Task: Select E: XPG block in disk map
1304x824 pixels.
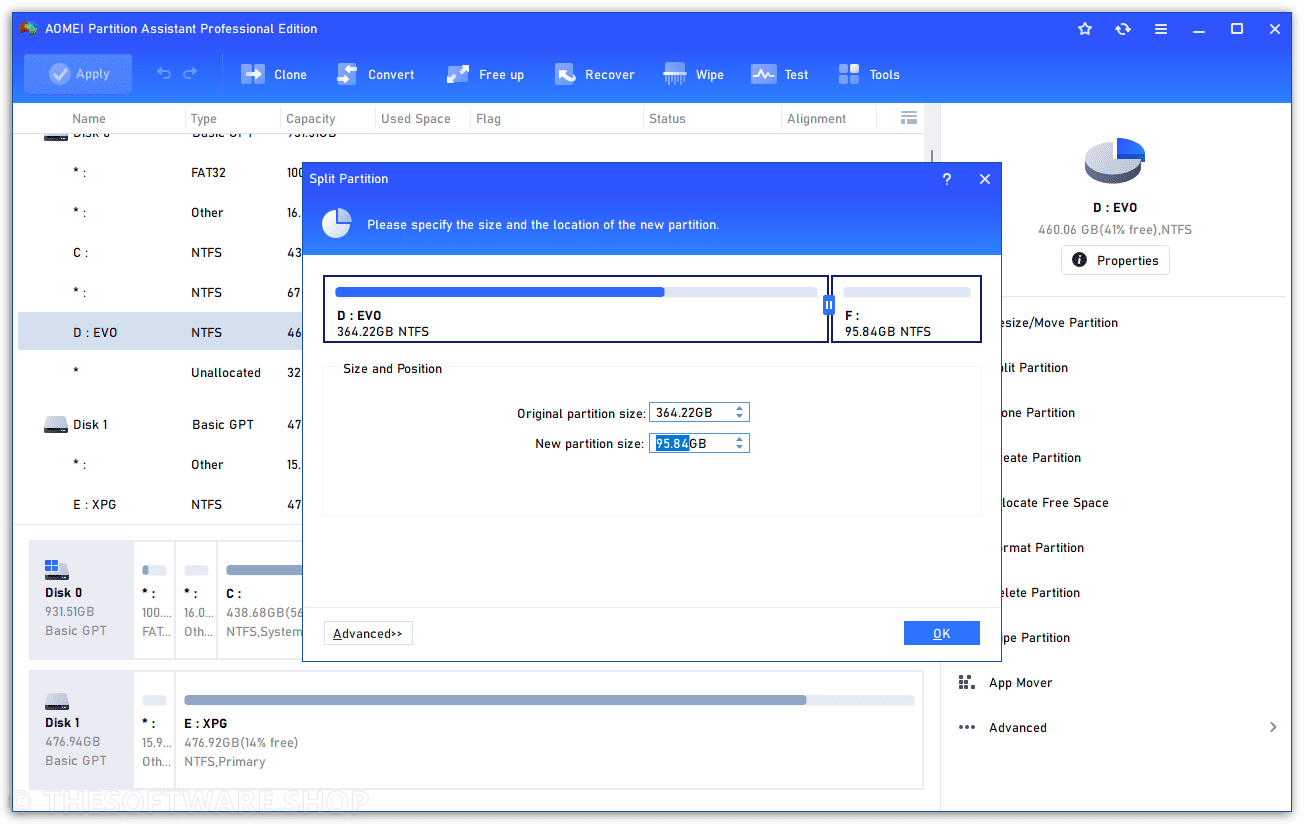Action: (549, 730)
